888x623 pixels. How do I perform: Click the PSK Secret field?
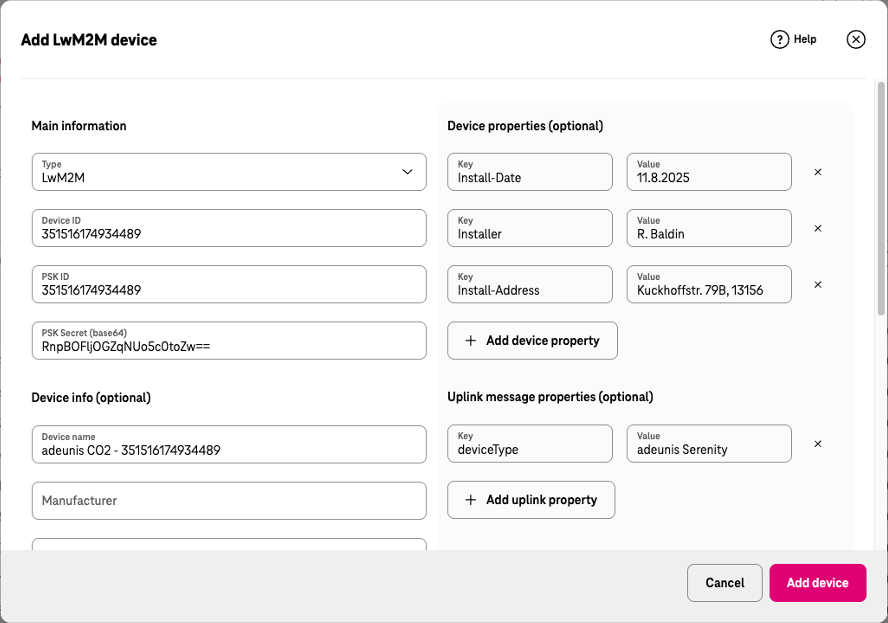point(229,340)
